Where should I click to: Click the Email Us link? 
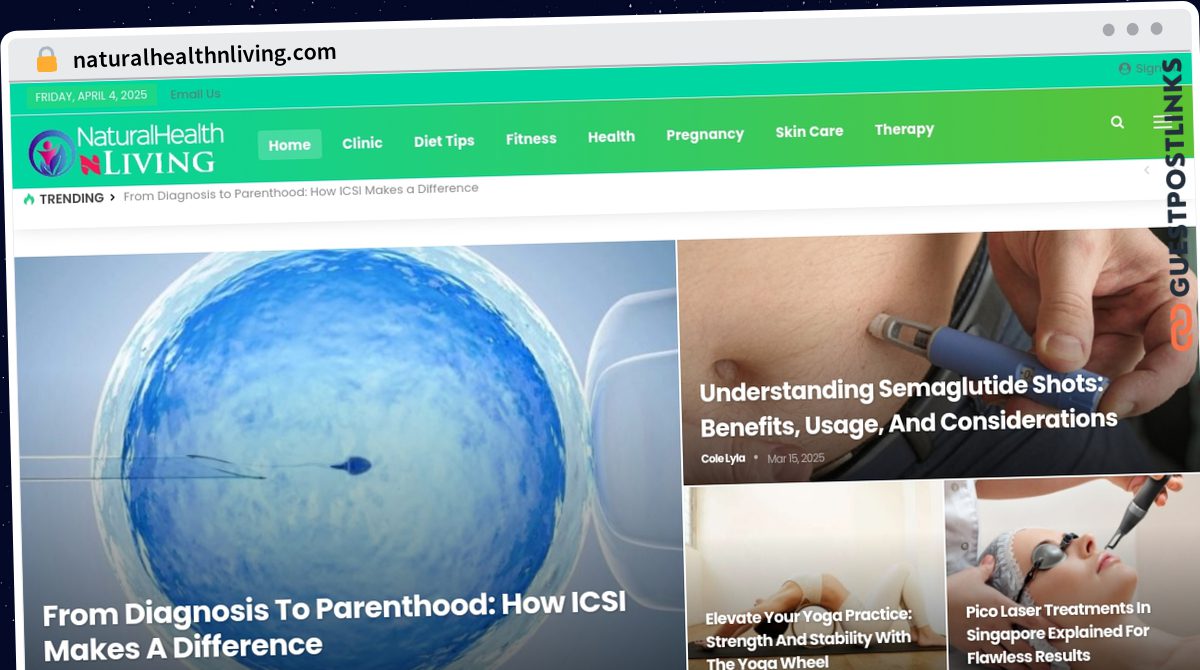pyautogui.click(x=195, y=94)
